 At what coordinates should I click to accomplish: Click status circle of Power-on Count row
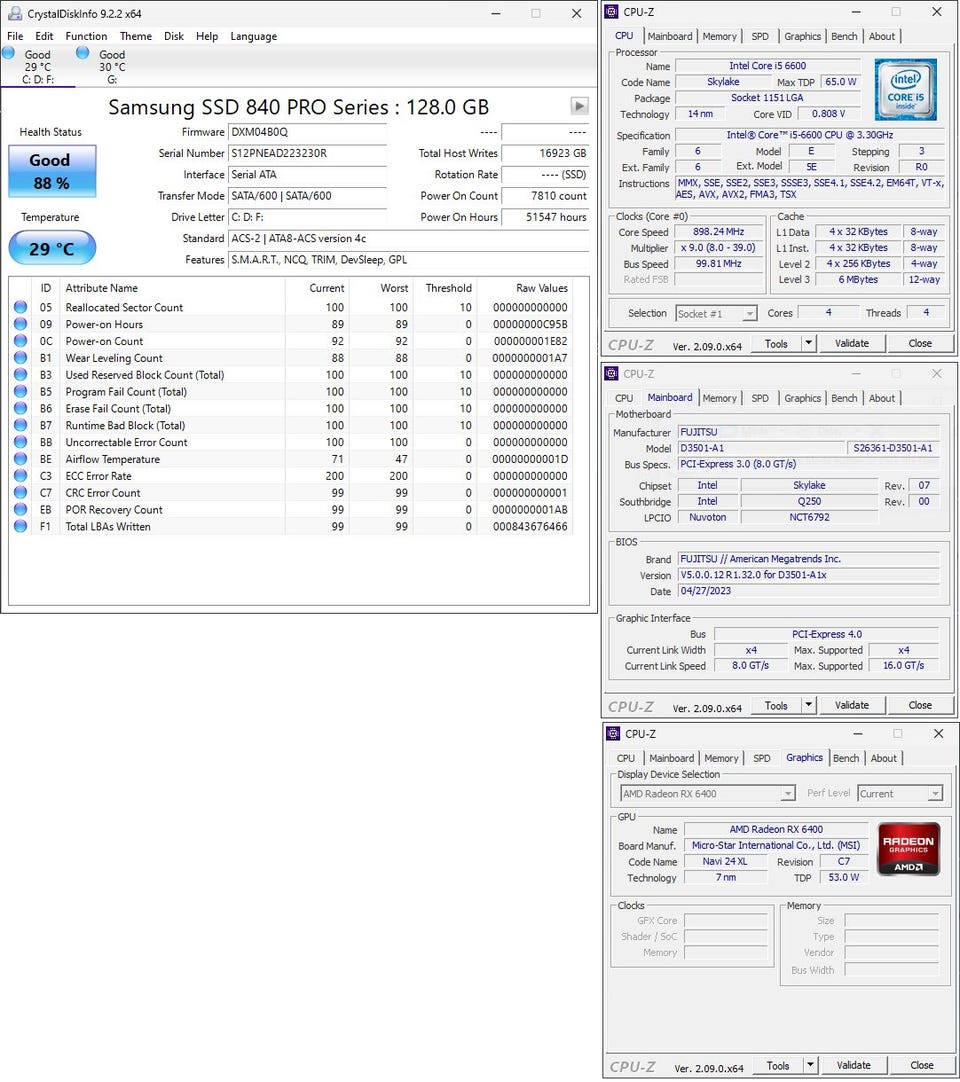tap(21, 341)
